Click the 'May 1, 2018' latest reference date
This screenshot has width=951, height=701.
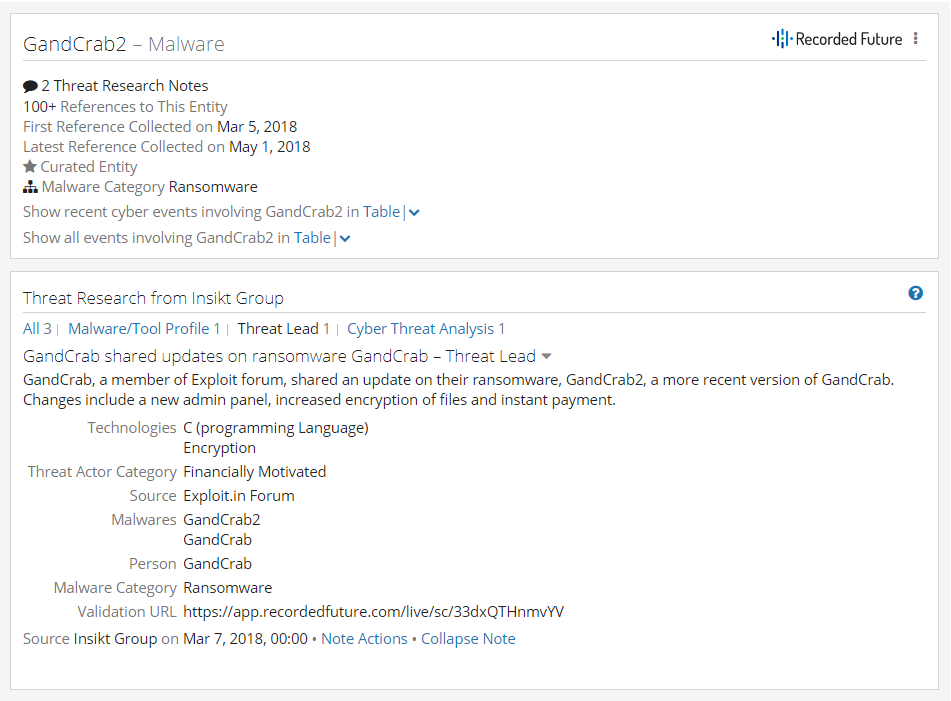pos(269,147)
